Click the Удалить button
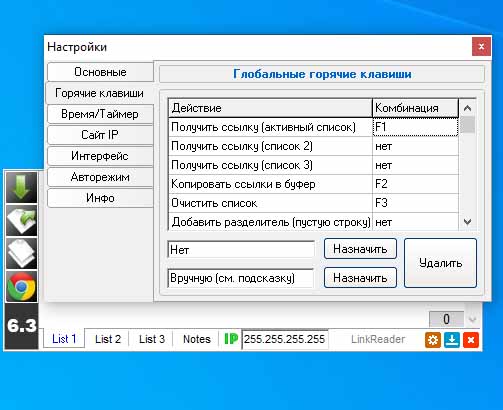The height and width of the screenshot is (410, 503). click(440, 263)
